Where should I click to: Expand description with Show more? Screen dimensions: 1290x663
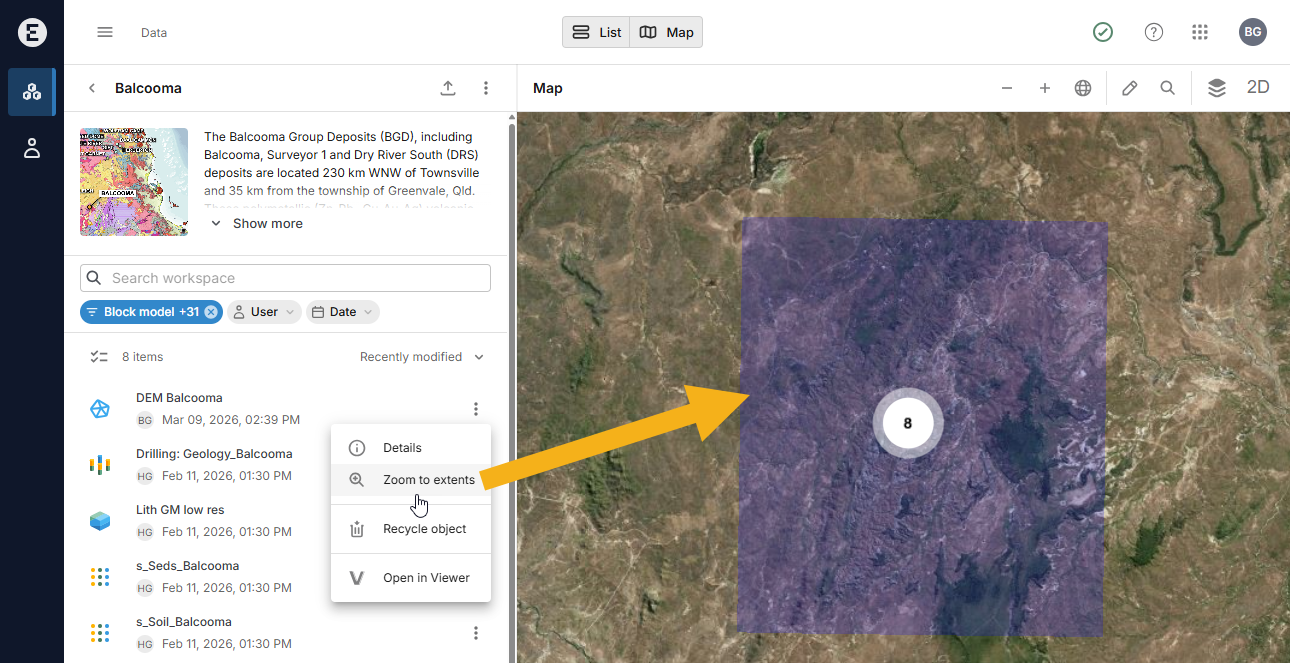[257, 224]
